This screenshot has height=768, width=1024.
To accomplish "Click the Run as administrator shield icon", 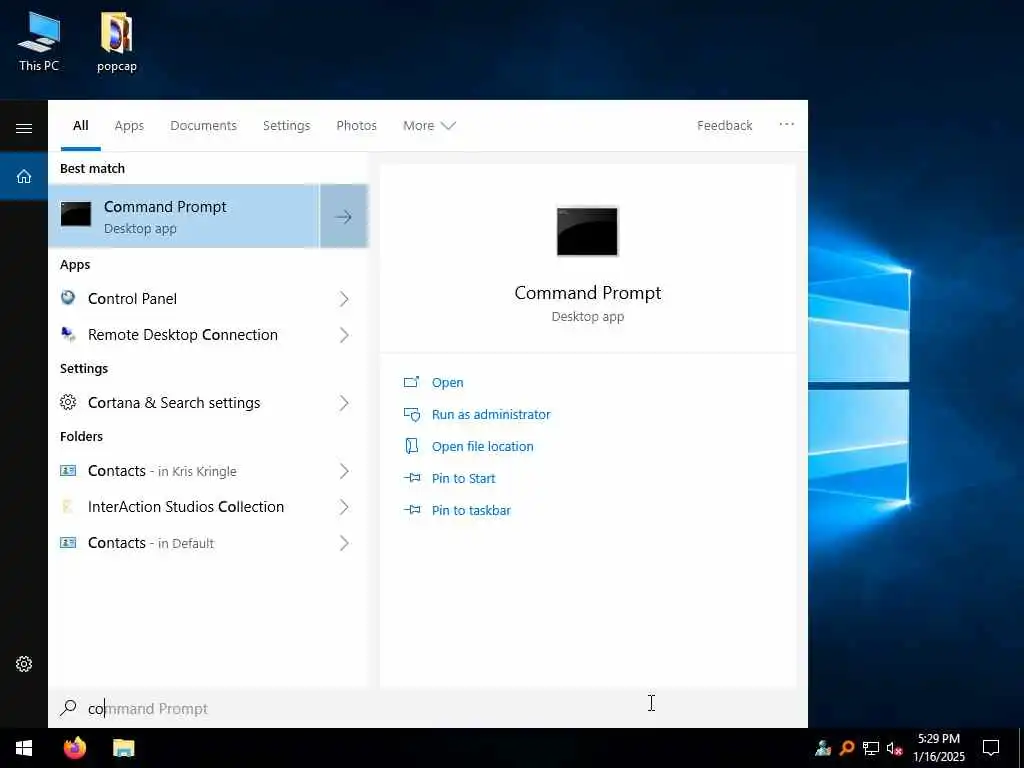I will tap(411, 414).
